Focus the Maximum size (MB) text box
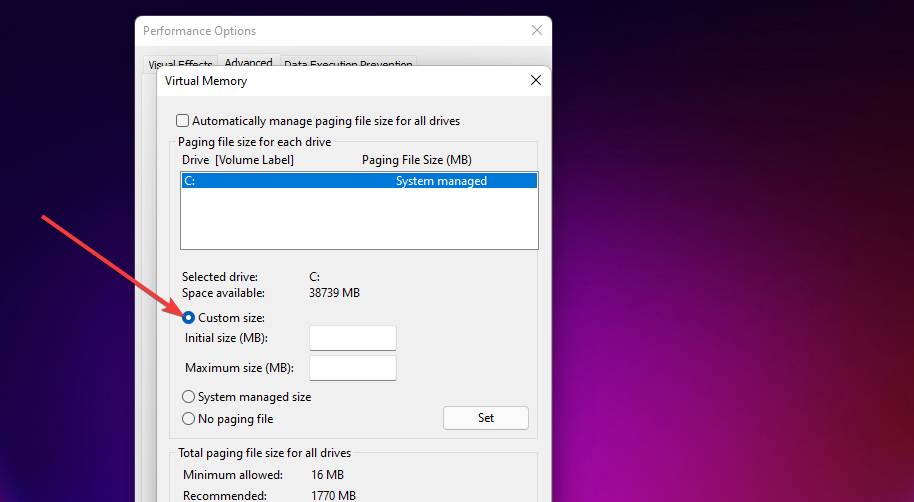The width and height of the screenshot is (914, 502). (x=353, y=368)
